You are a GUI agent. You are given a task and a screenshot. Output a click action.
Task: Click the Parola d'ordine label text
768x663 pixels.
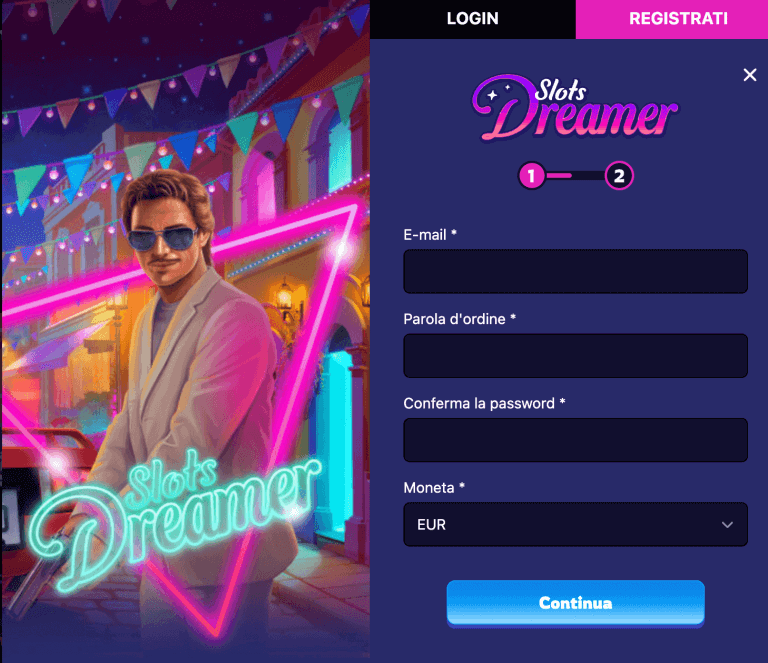click(459, 319)
